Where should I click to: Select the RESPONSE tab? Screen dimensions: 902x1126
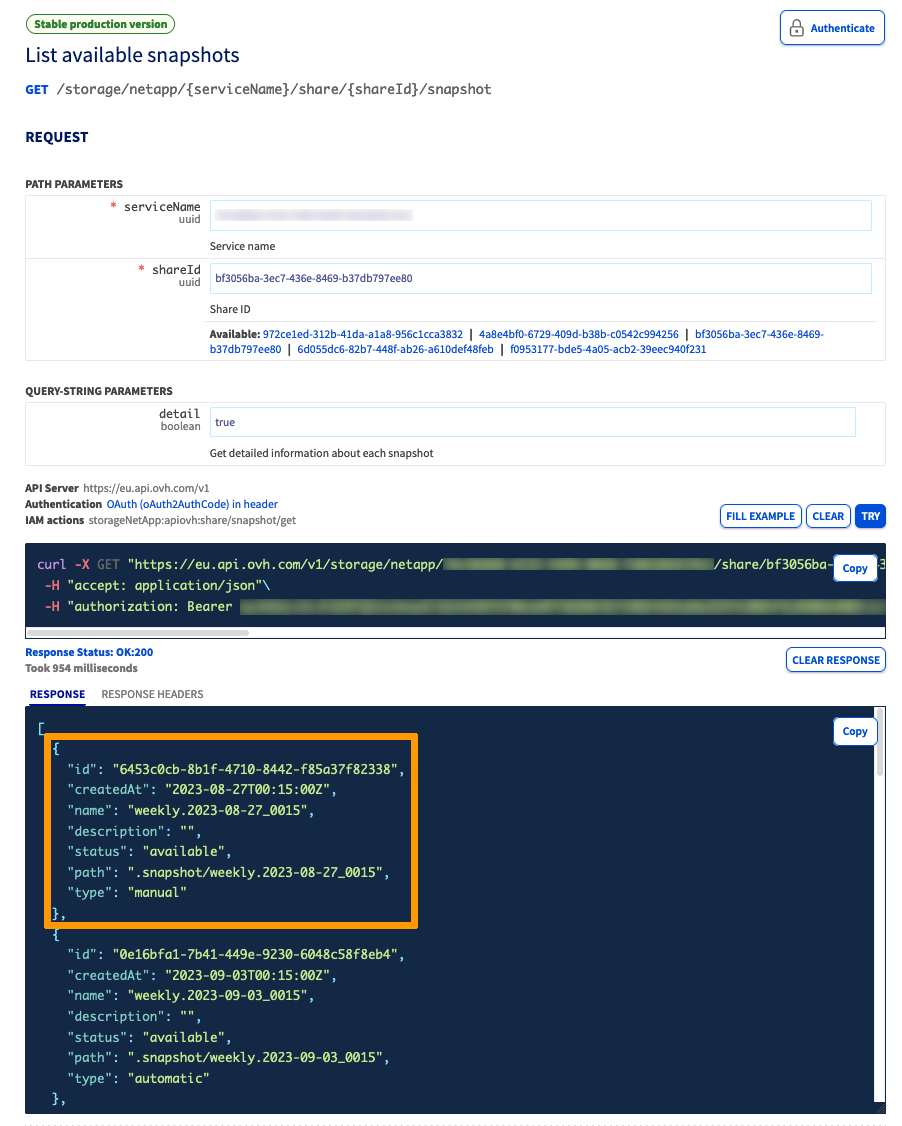57,694
